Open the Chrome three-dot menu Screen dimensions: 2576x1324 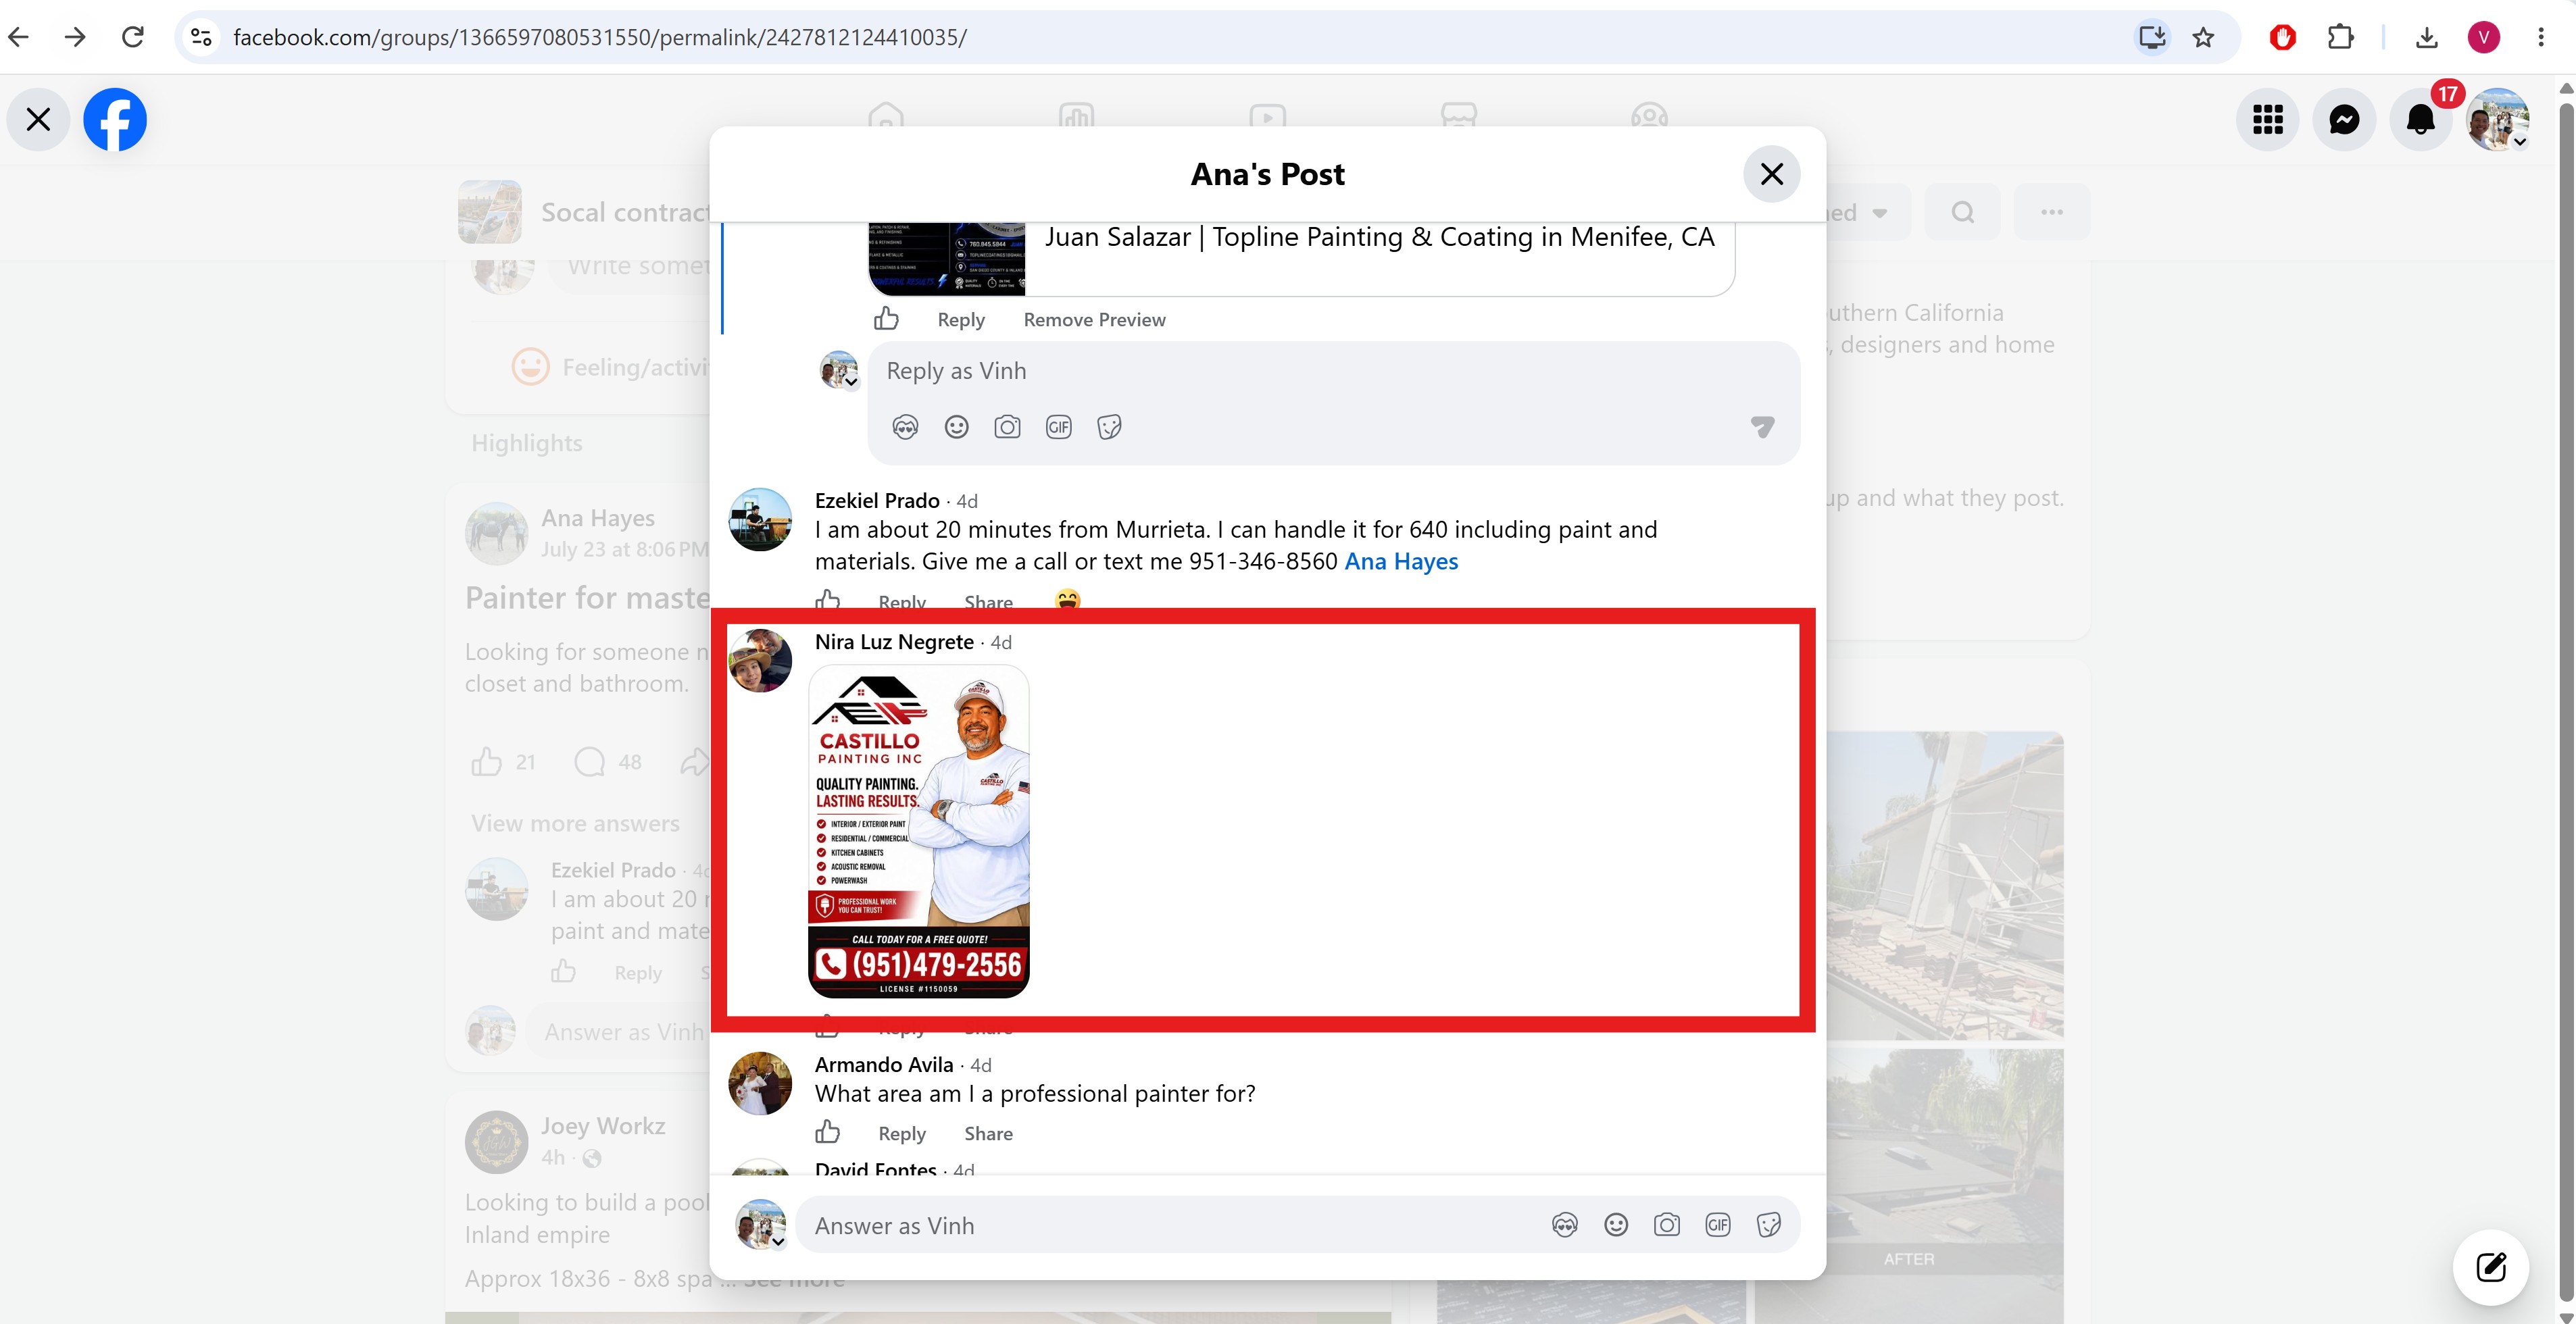coord(2541,37)
